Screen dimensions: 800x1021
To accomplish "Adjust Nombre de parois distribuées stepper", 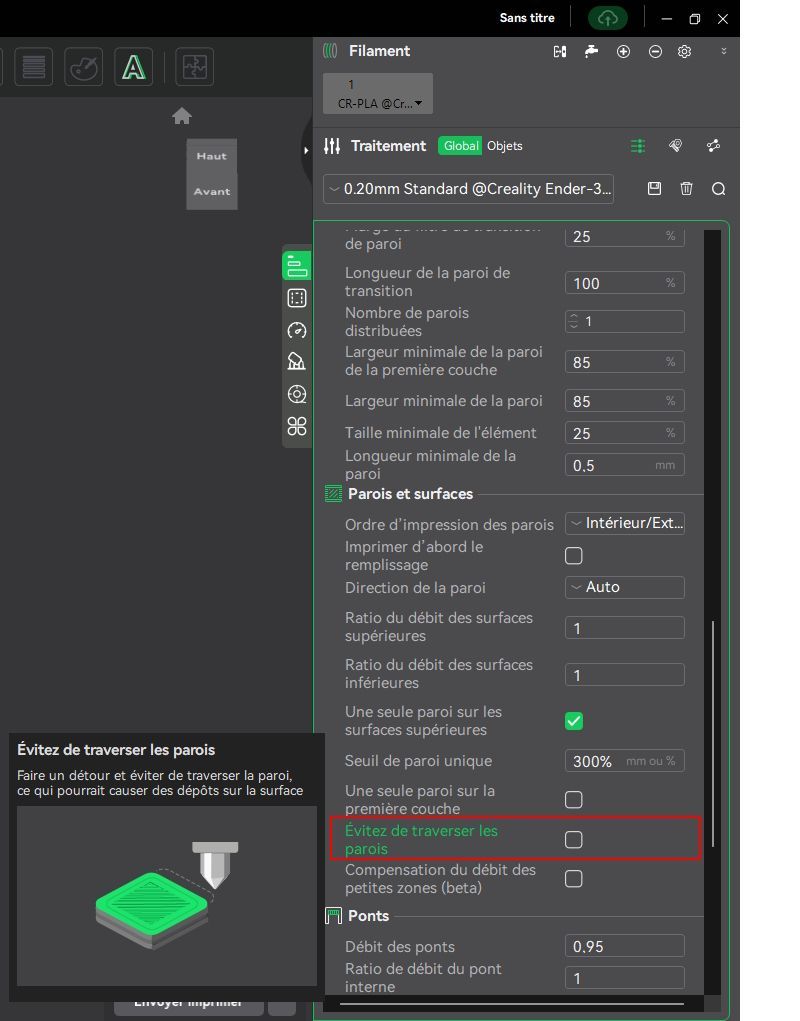I will coord(573,321).
